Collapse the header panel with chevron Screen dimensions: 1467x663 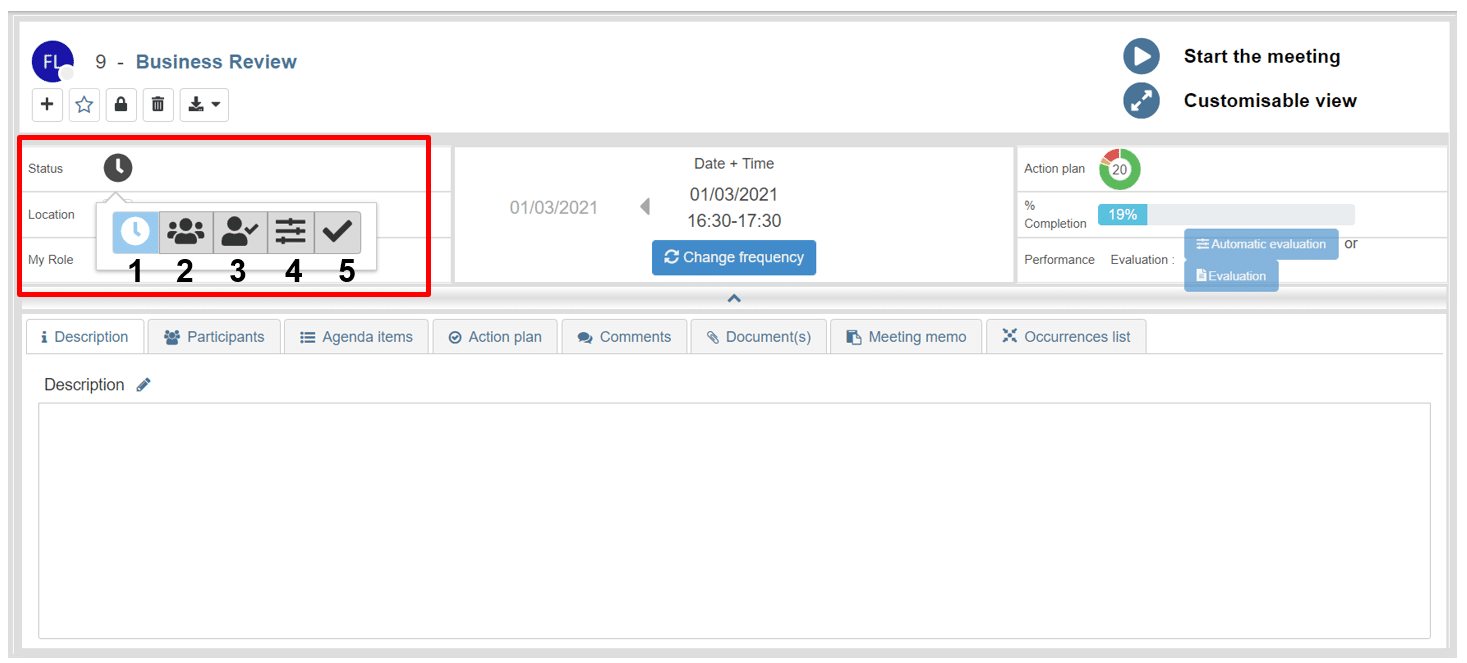[x=734, y=298]
